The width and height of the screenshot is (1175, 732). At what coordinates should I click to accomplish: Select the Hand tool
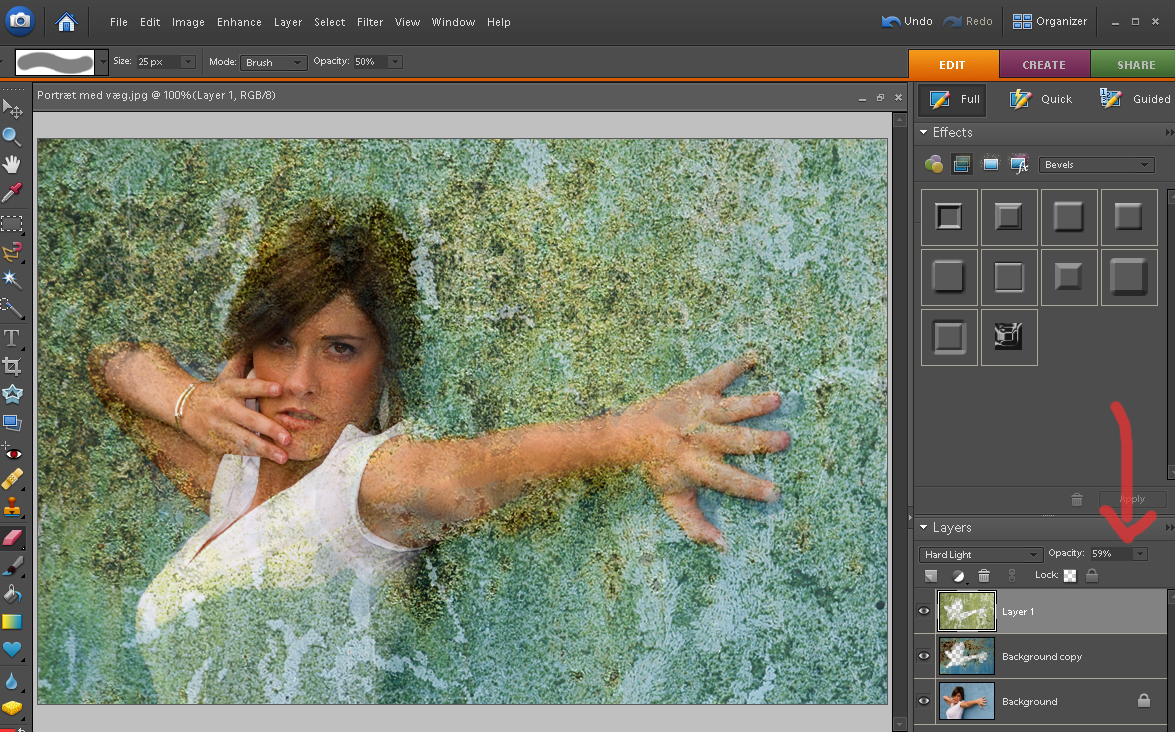coord(12,164)
